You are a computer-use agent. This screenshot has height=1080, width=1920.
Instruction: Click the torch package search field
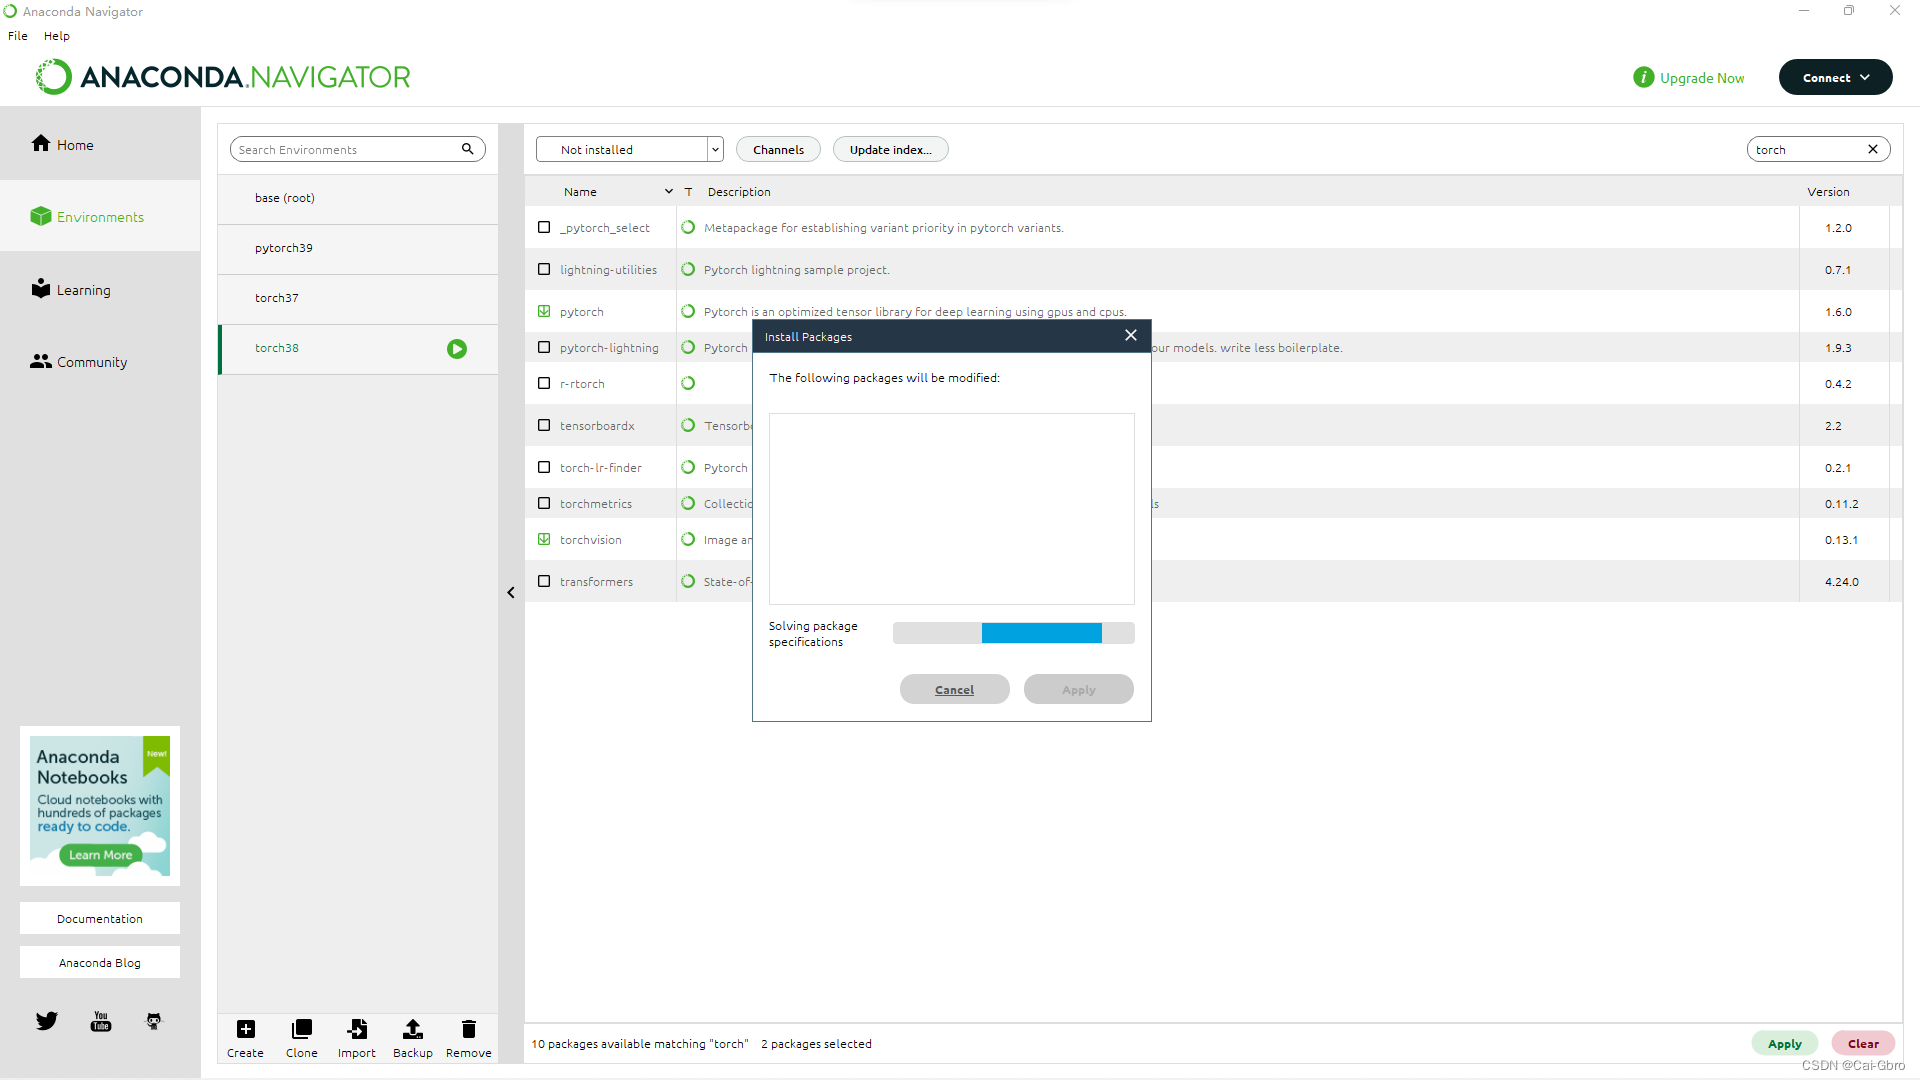(x=1818, y=149)
